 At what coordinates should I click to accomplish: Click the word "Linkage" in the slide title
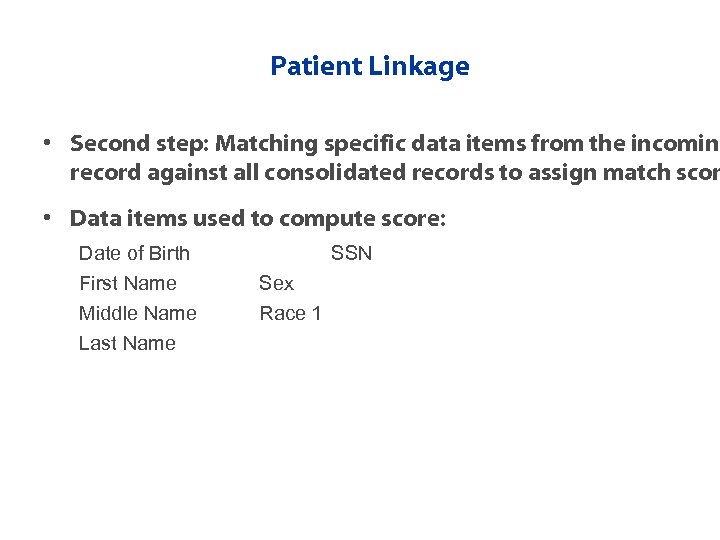(419, 67)
